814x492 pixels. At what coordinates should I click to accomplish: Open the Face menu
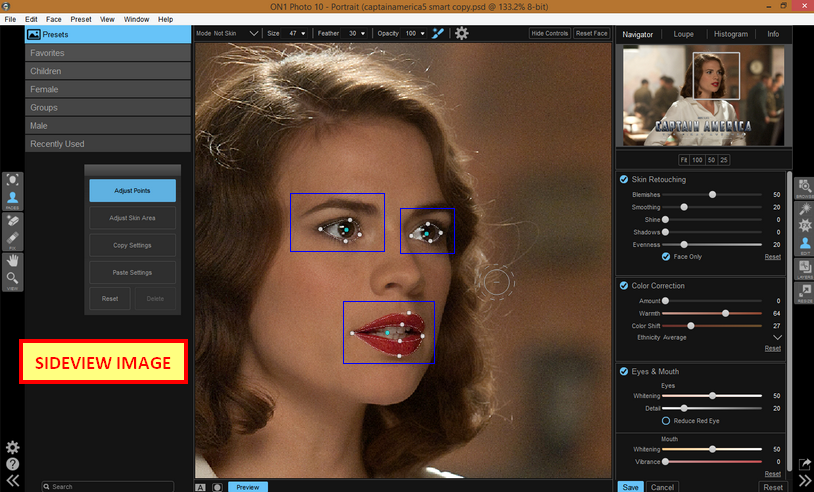[x=53, y=19]
